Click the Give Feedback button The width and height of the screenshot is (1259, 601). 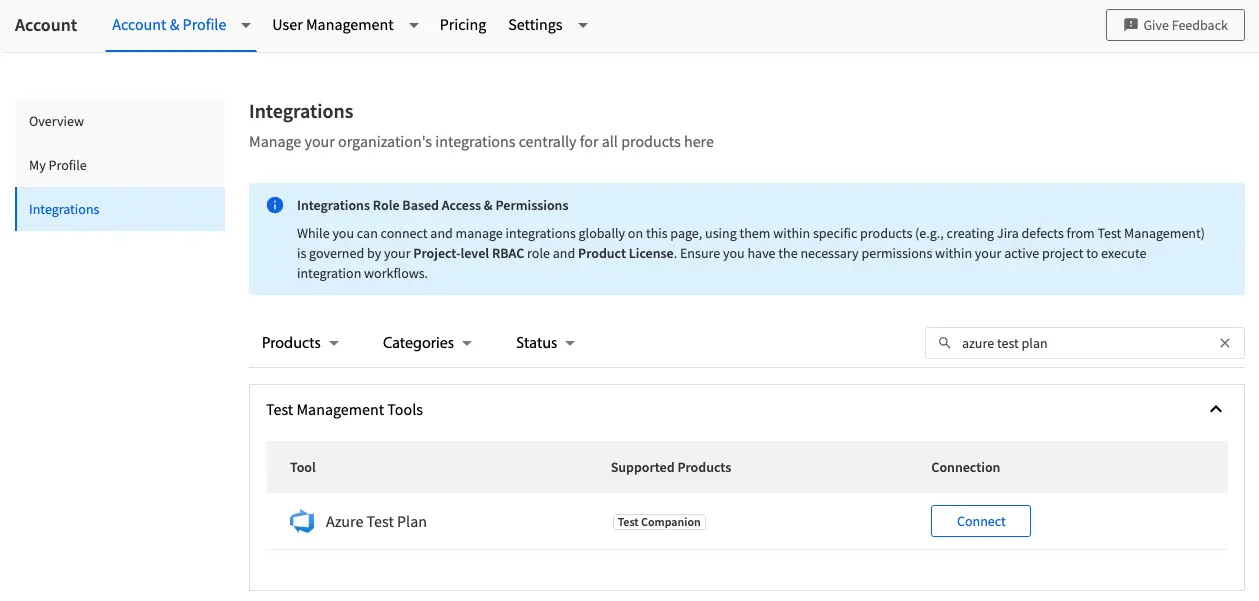click(1175, 25)
